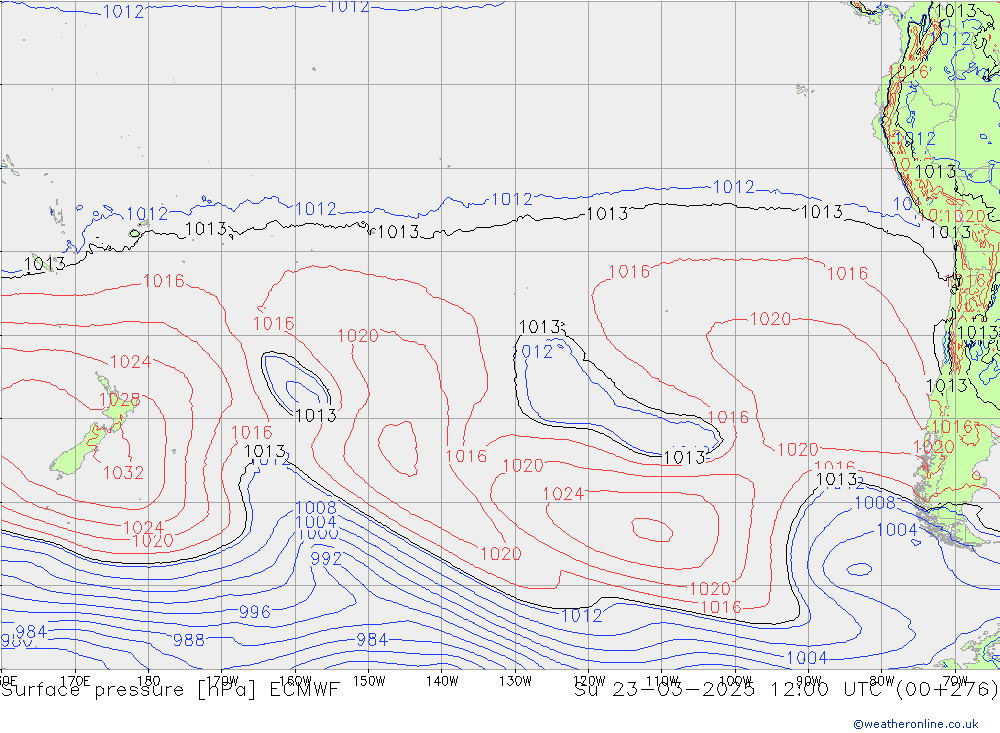Click the 70W longitude axis label

click(x=955, y=681)
